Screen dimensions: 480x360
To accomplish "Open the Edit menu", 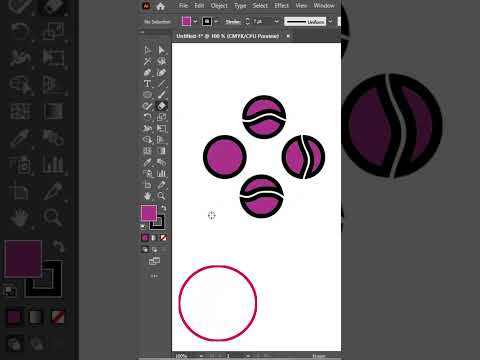I will pyautogui.click(x=199, y=6).
